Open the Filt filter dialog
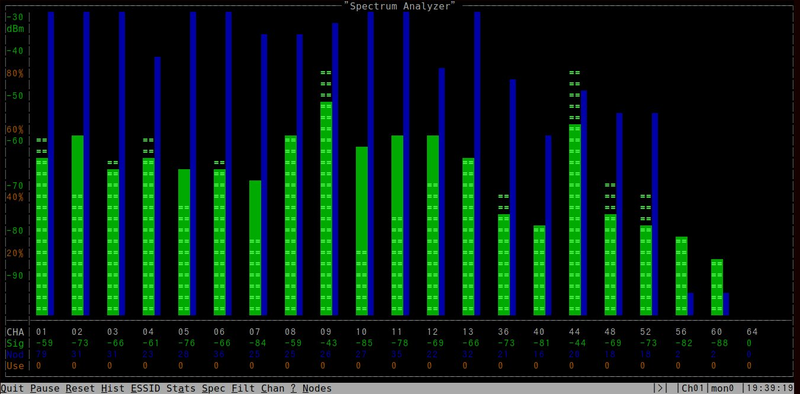Screen dimensions: 800x394 click(243, 388)
